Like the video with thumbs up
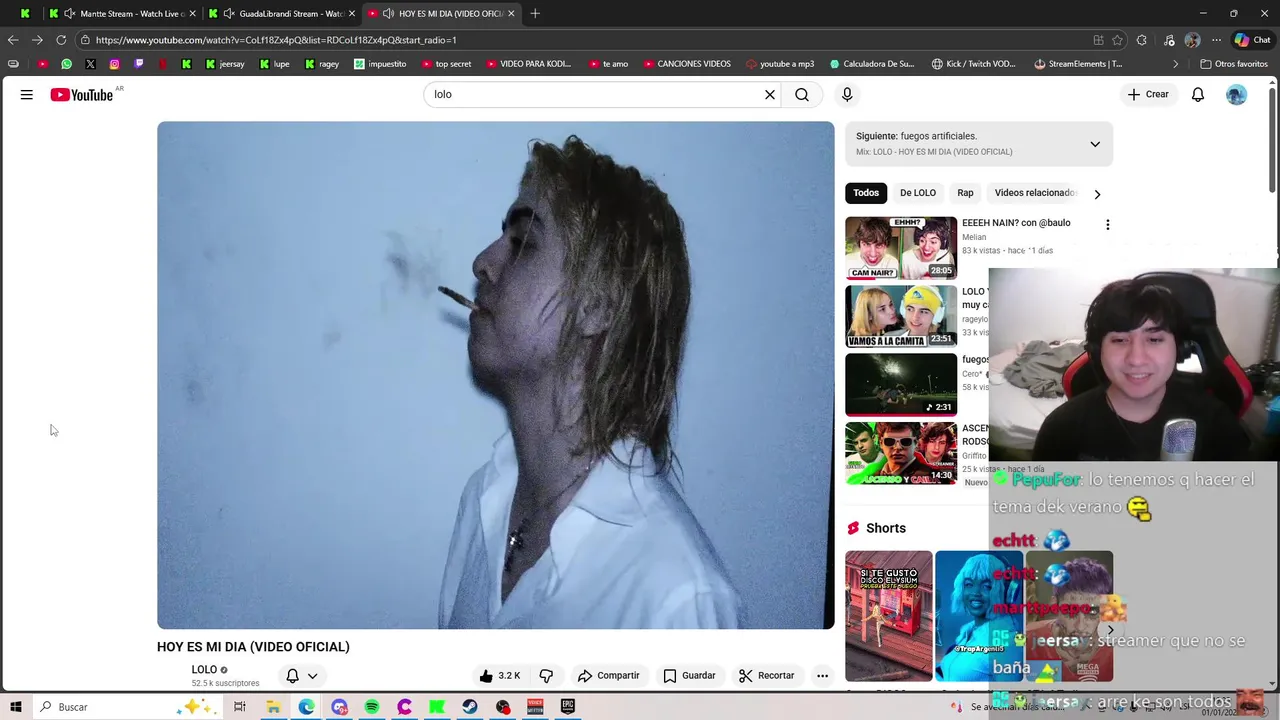Image resolution: width=1280 pixels, height=720 pixels. [500, 675]
